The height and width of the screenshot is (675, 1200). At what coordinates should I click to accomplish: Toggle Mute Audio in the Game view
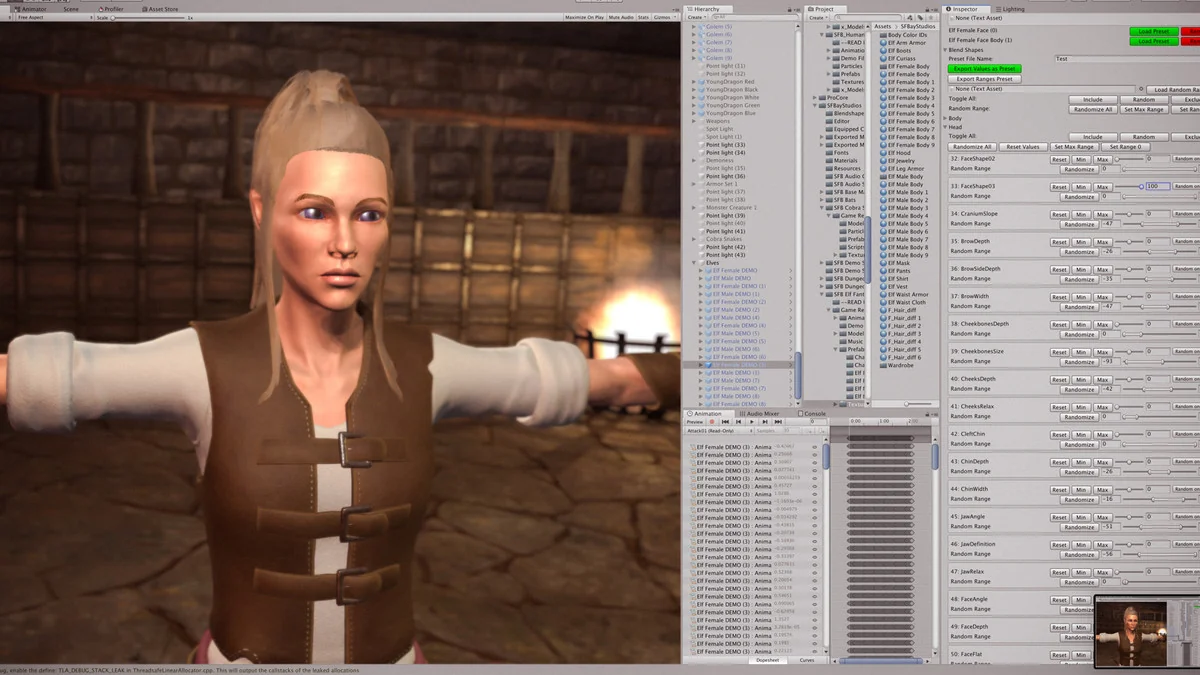pyautogui.click(x=620, y=17)
